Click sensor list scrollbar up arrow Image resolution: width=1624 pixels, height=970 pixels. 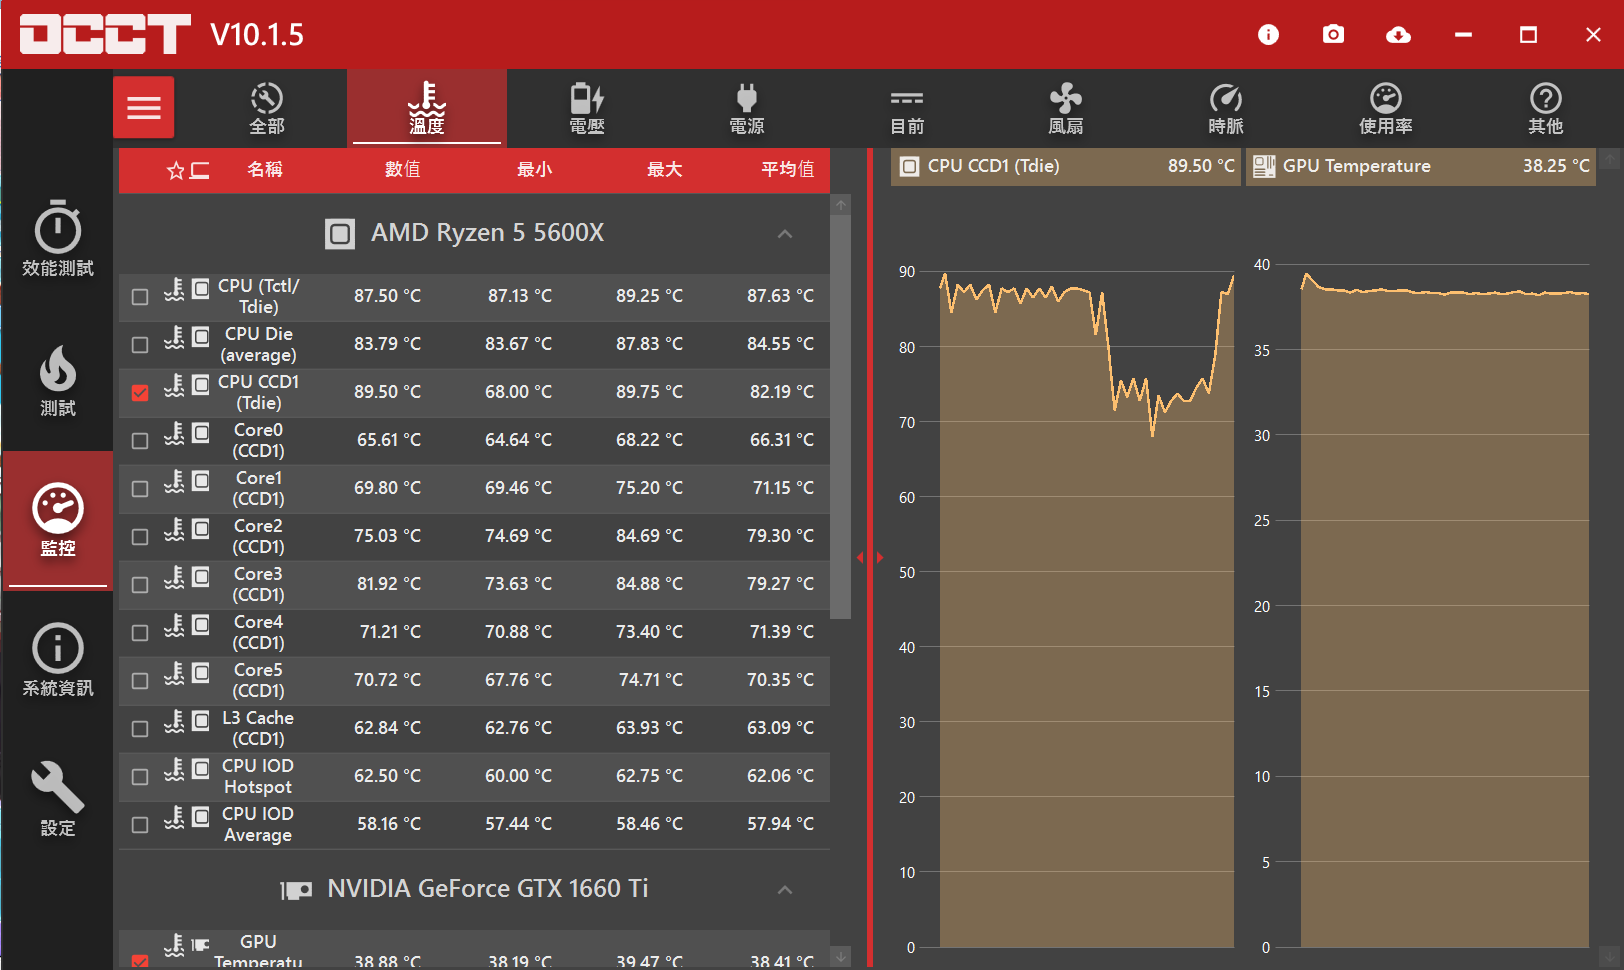(841, 205)
